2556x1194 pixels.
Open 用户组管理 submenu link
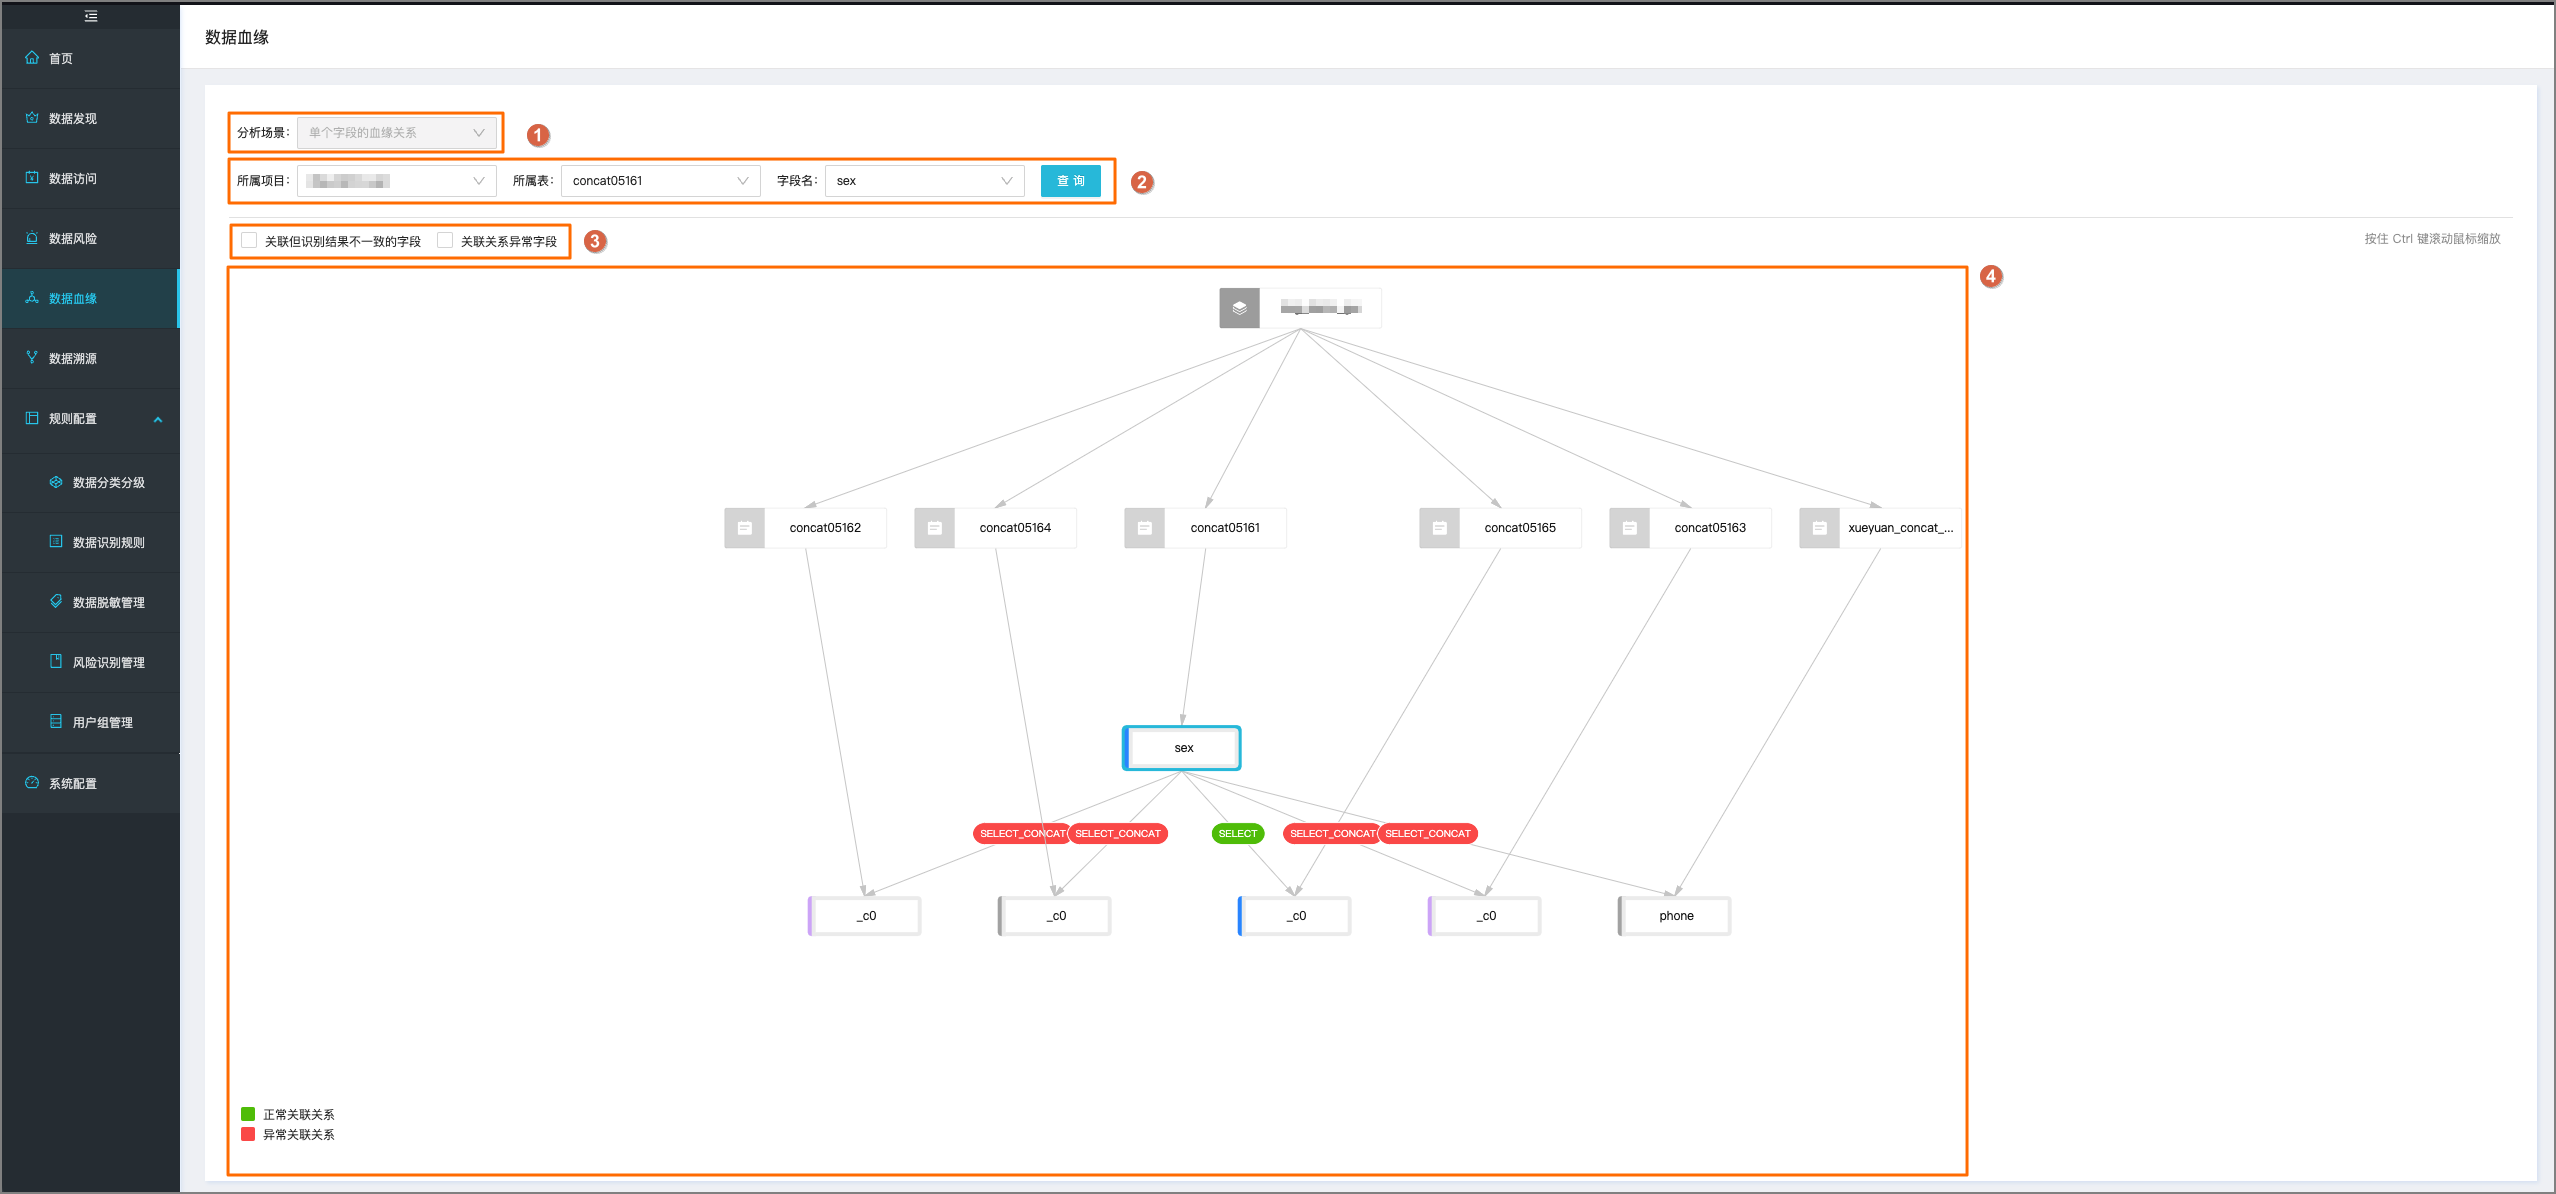pos(91,722)
